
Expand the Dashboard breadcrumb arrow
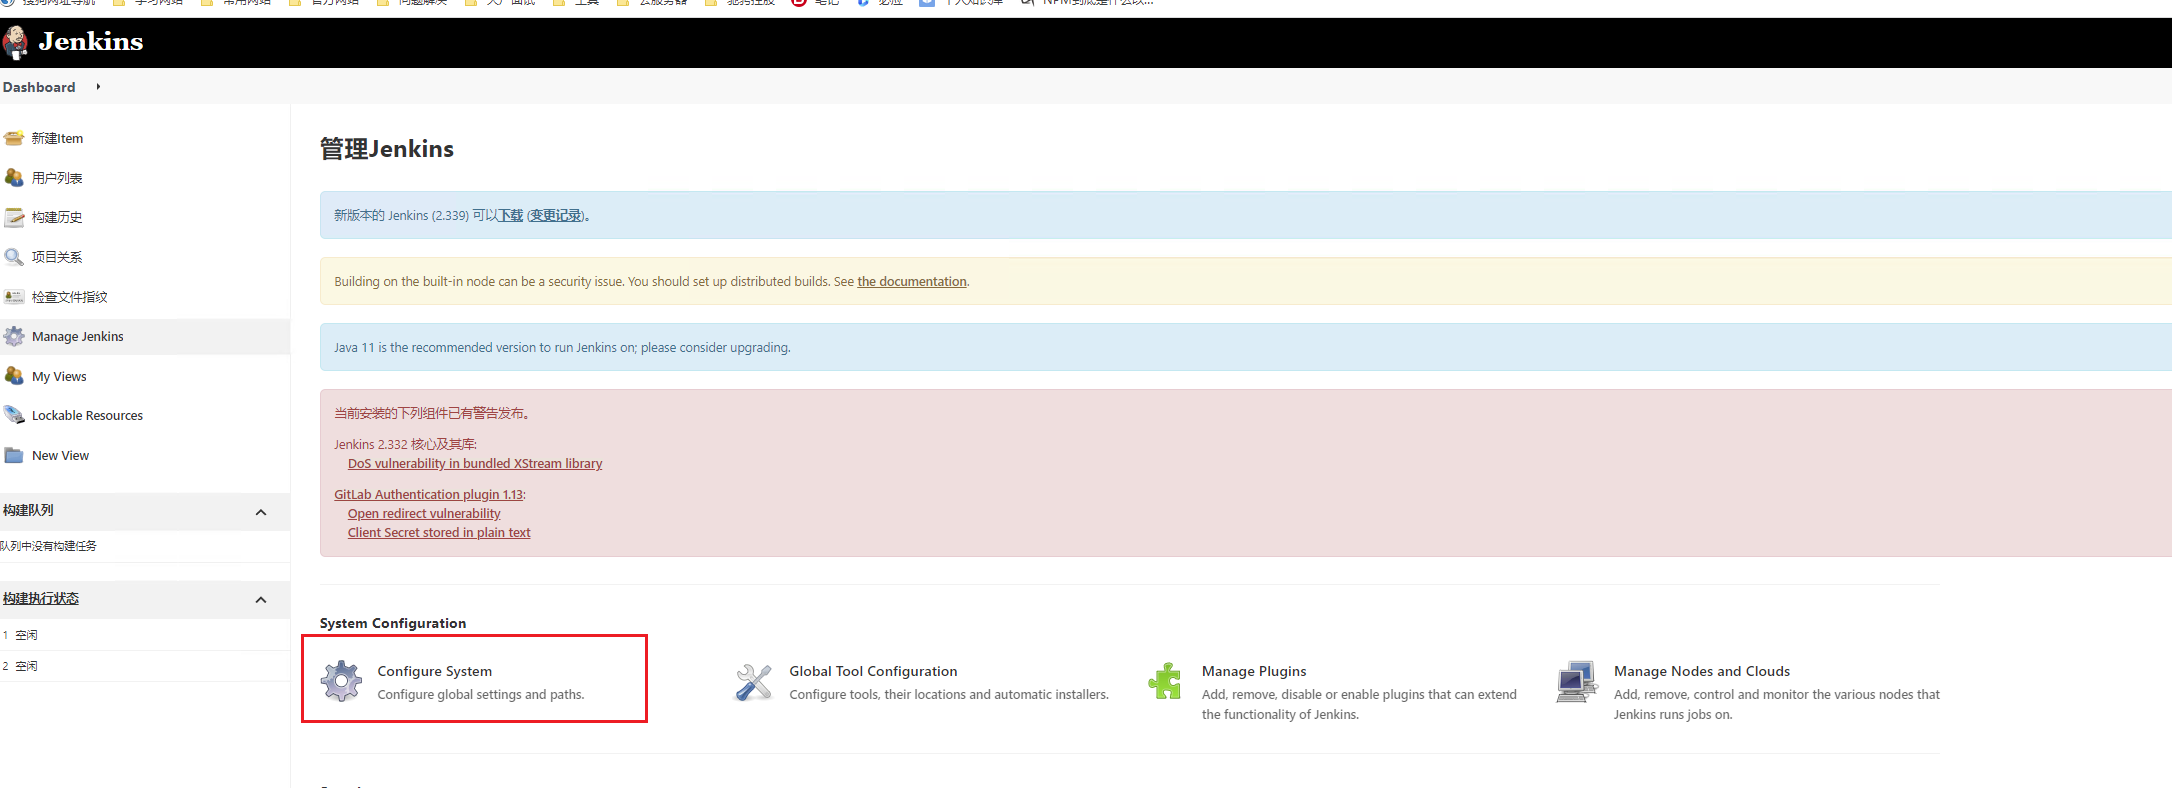point(98,87)
